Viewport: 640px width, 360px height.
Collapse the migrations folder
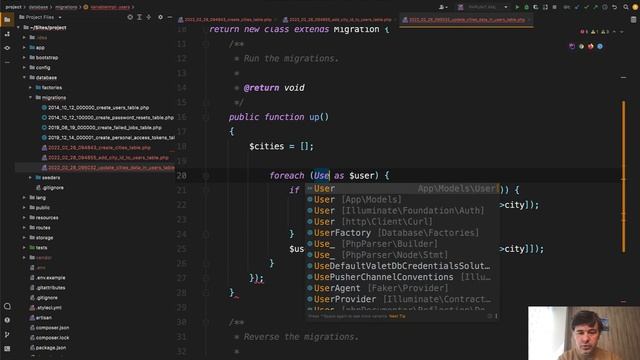tap(30, 98)
